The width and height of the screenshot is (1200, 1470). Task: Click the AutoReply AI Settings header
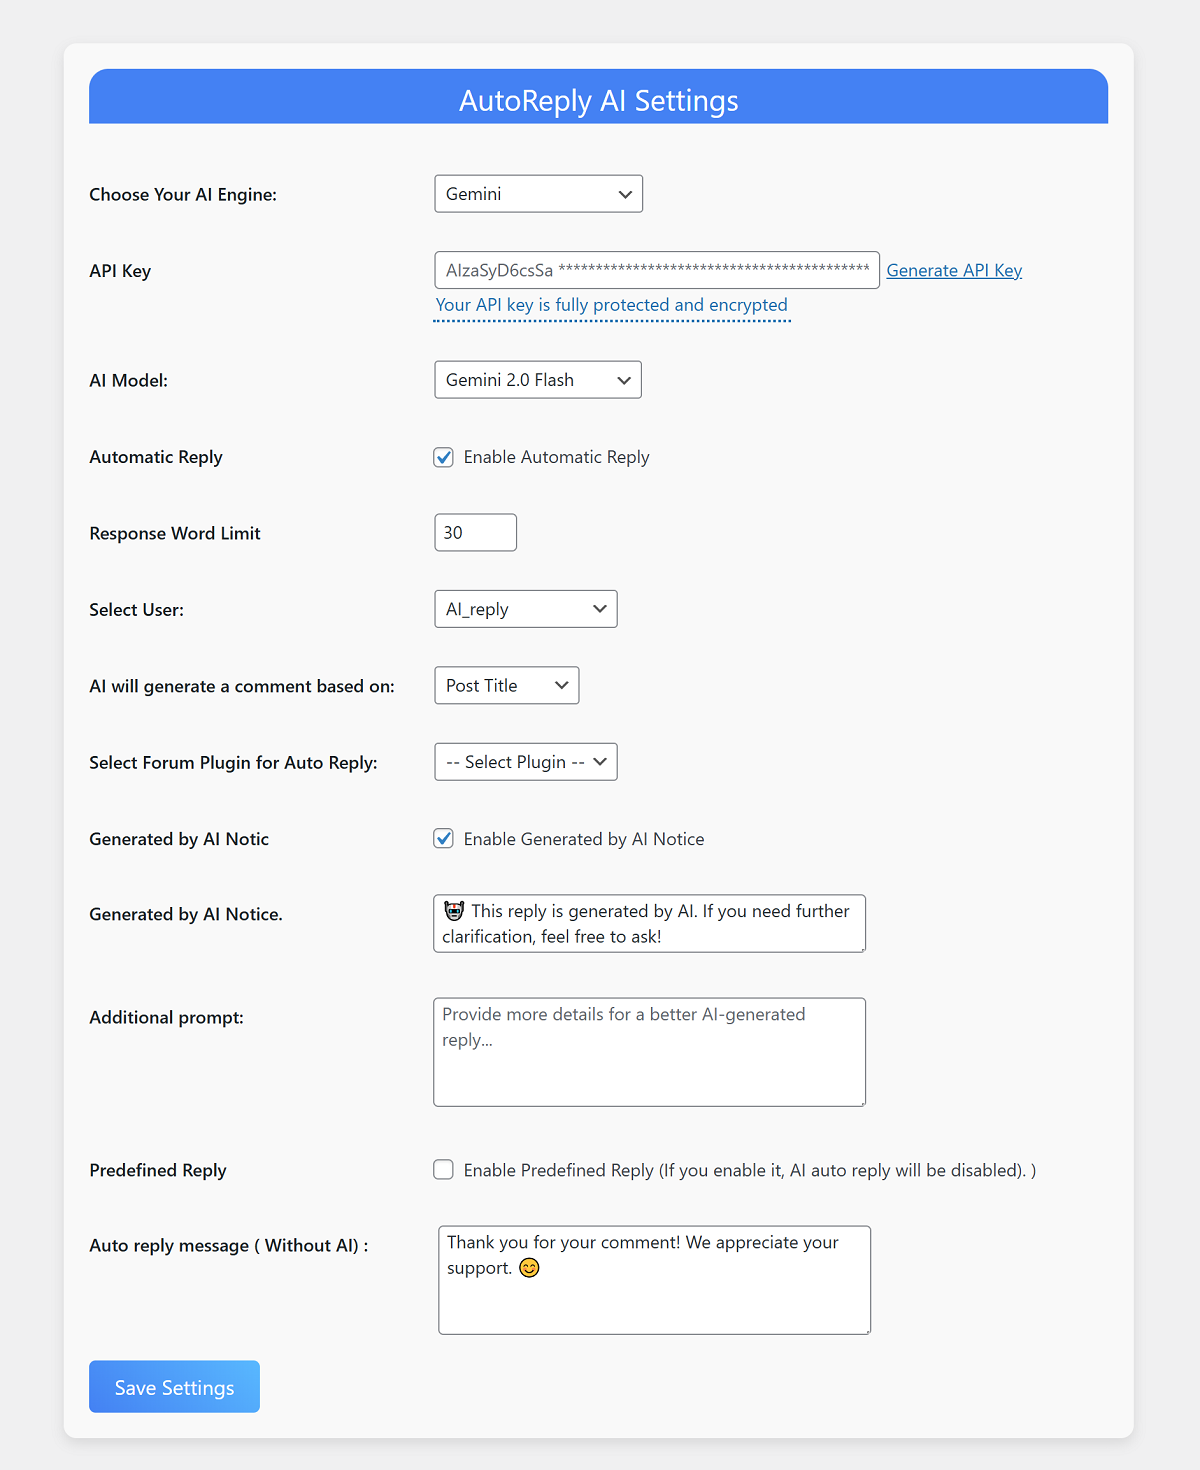coord(598,101)
